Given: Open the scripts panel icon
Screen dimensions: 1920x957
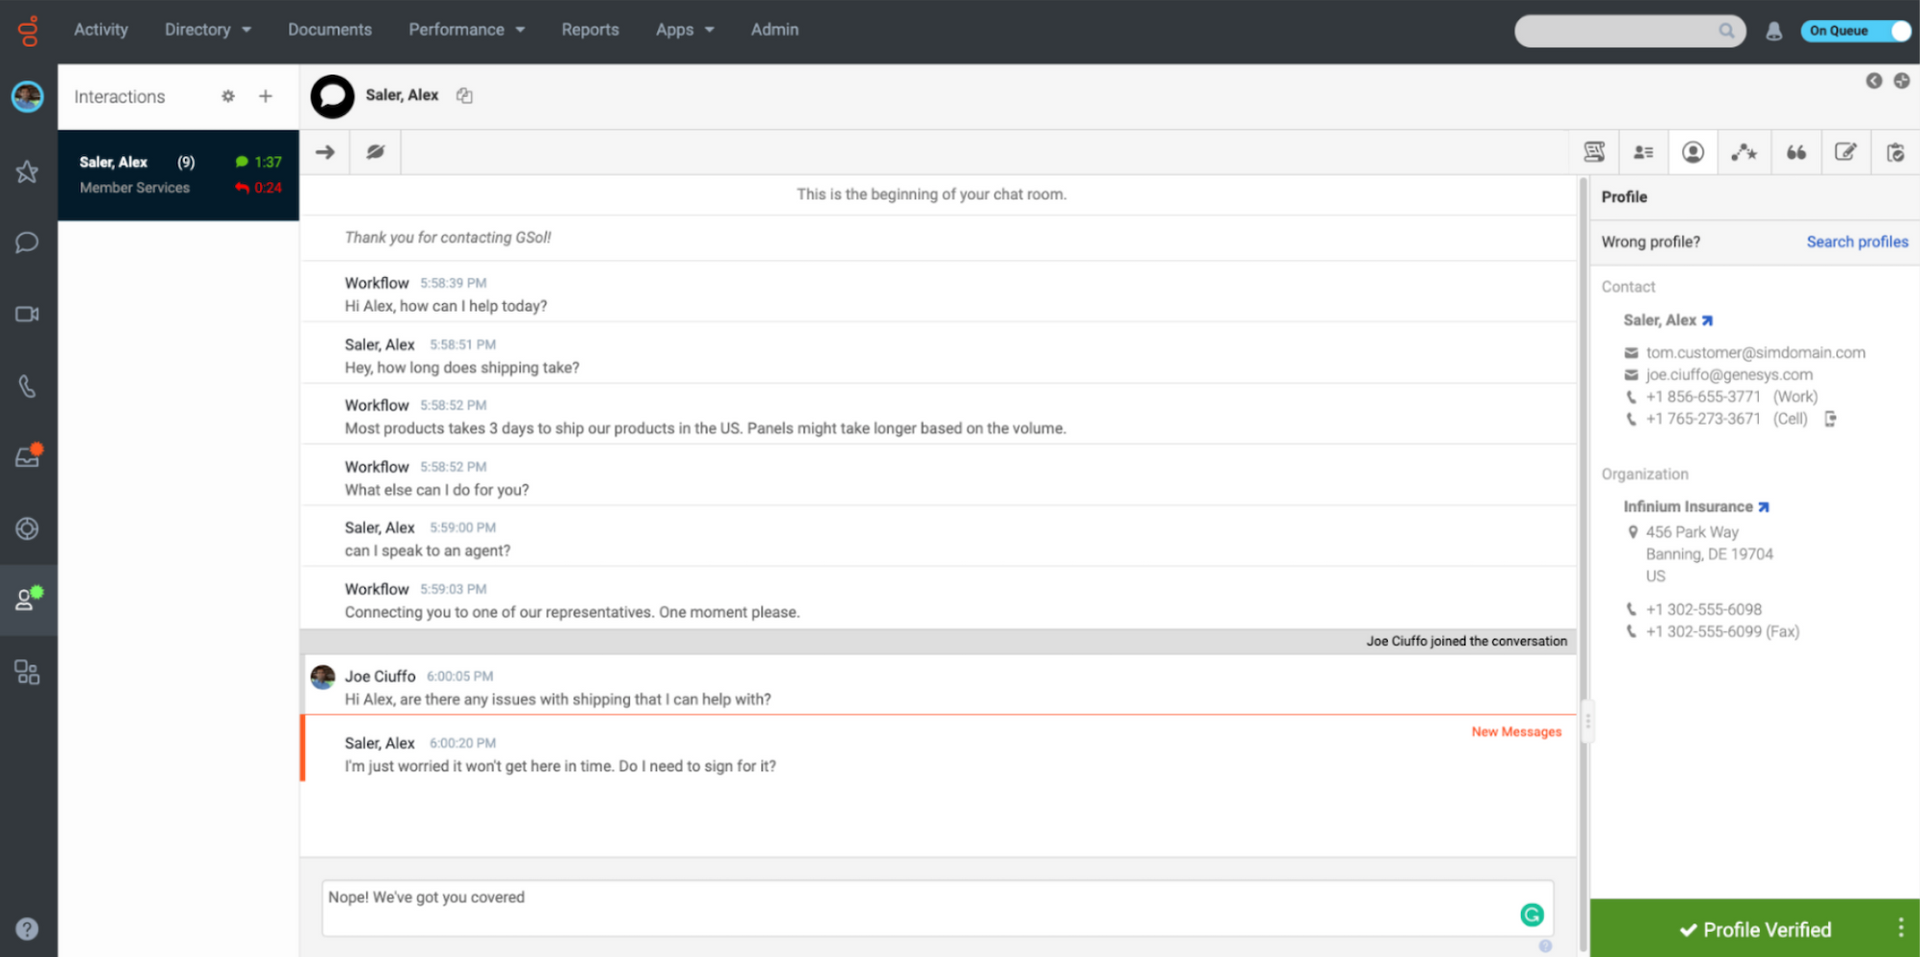Looking at the screenshot, I should click(x=1594, y=152).
